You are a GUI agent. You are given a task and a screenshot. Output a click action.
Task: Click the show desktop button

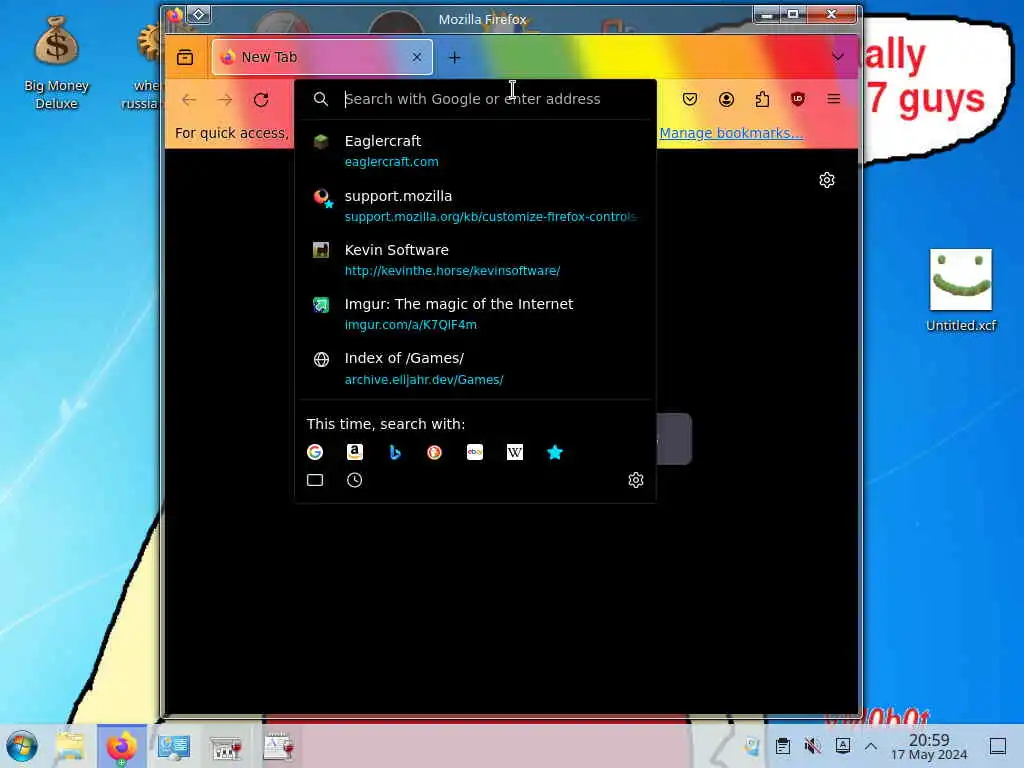[x=998, y=746]
